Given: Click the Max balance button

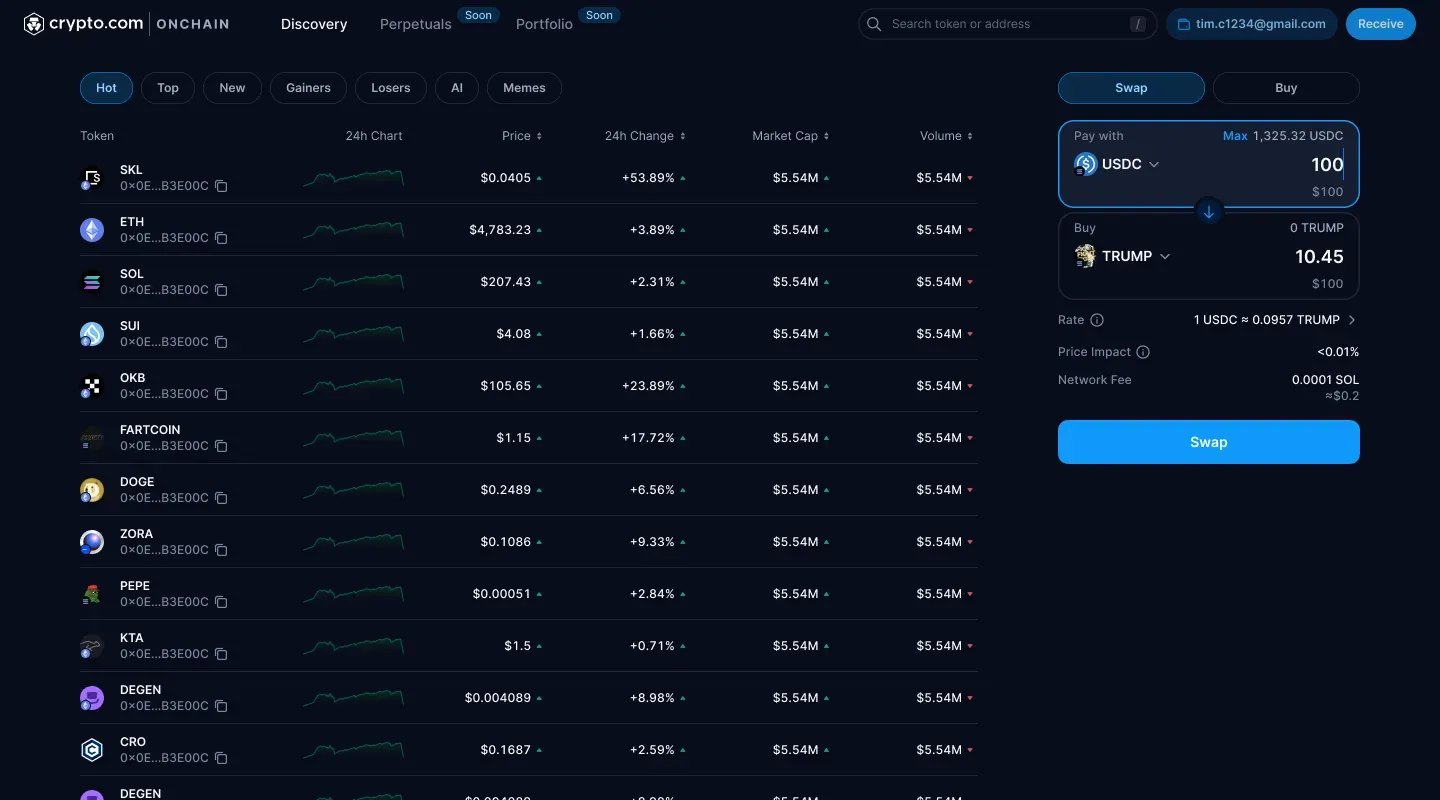Looking at the screenshot, I should click(x=1236, y=135).
